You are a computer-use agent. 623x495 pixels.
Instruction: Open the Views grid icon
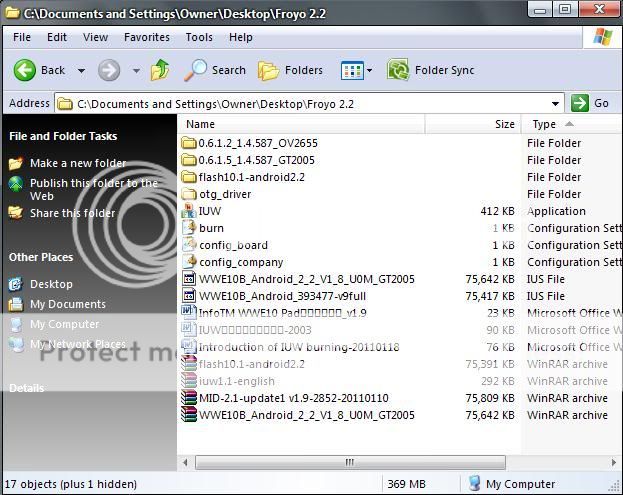352,71
